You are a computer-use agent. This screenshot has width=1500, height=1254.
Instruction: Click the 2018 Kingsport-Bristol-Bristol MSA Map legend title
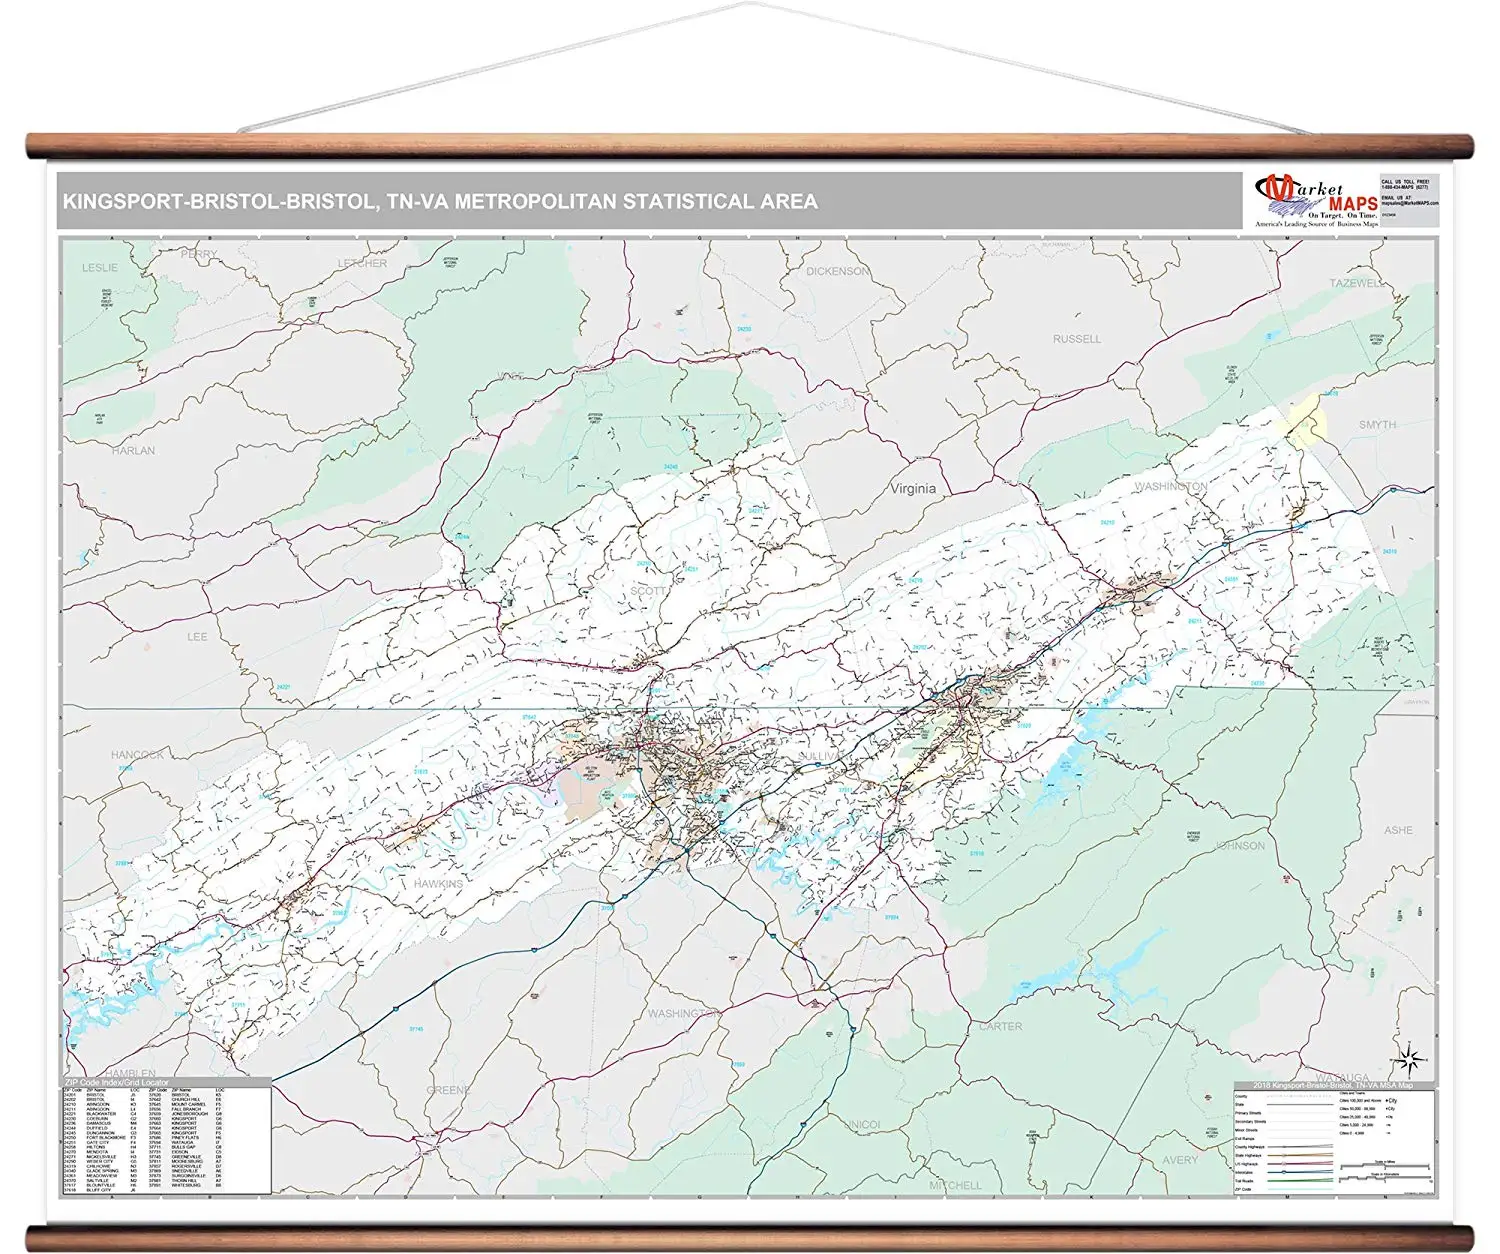coord(1333,1085)
